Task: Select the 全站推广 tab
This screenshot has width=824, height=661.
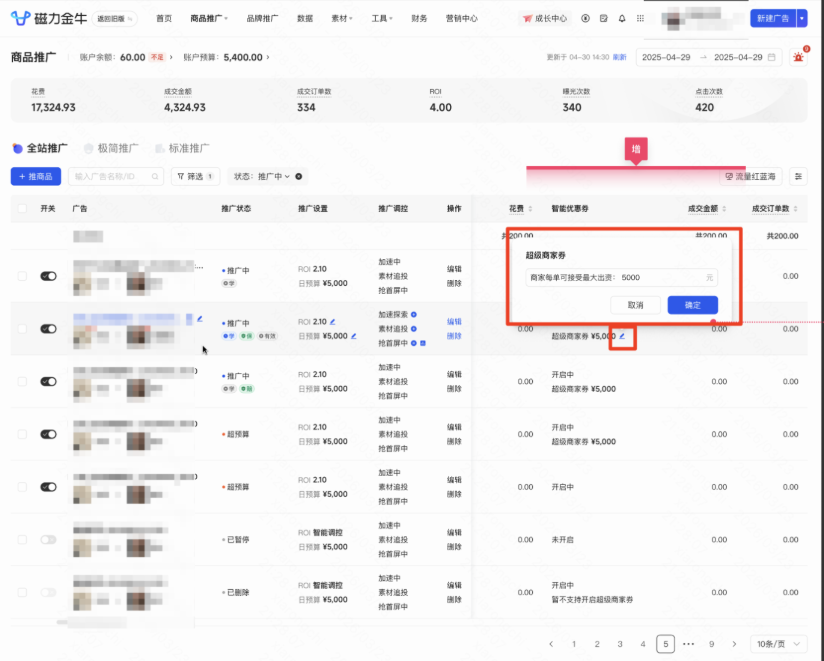Action: coord(40,148)
